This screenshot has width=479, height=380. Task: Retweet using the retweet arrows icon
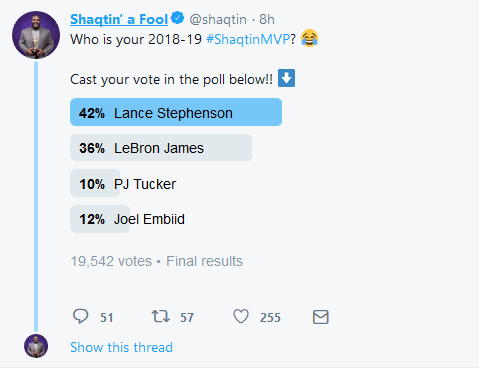[161, 316]
